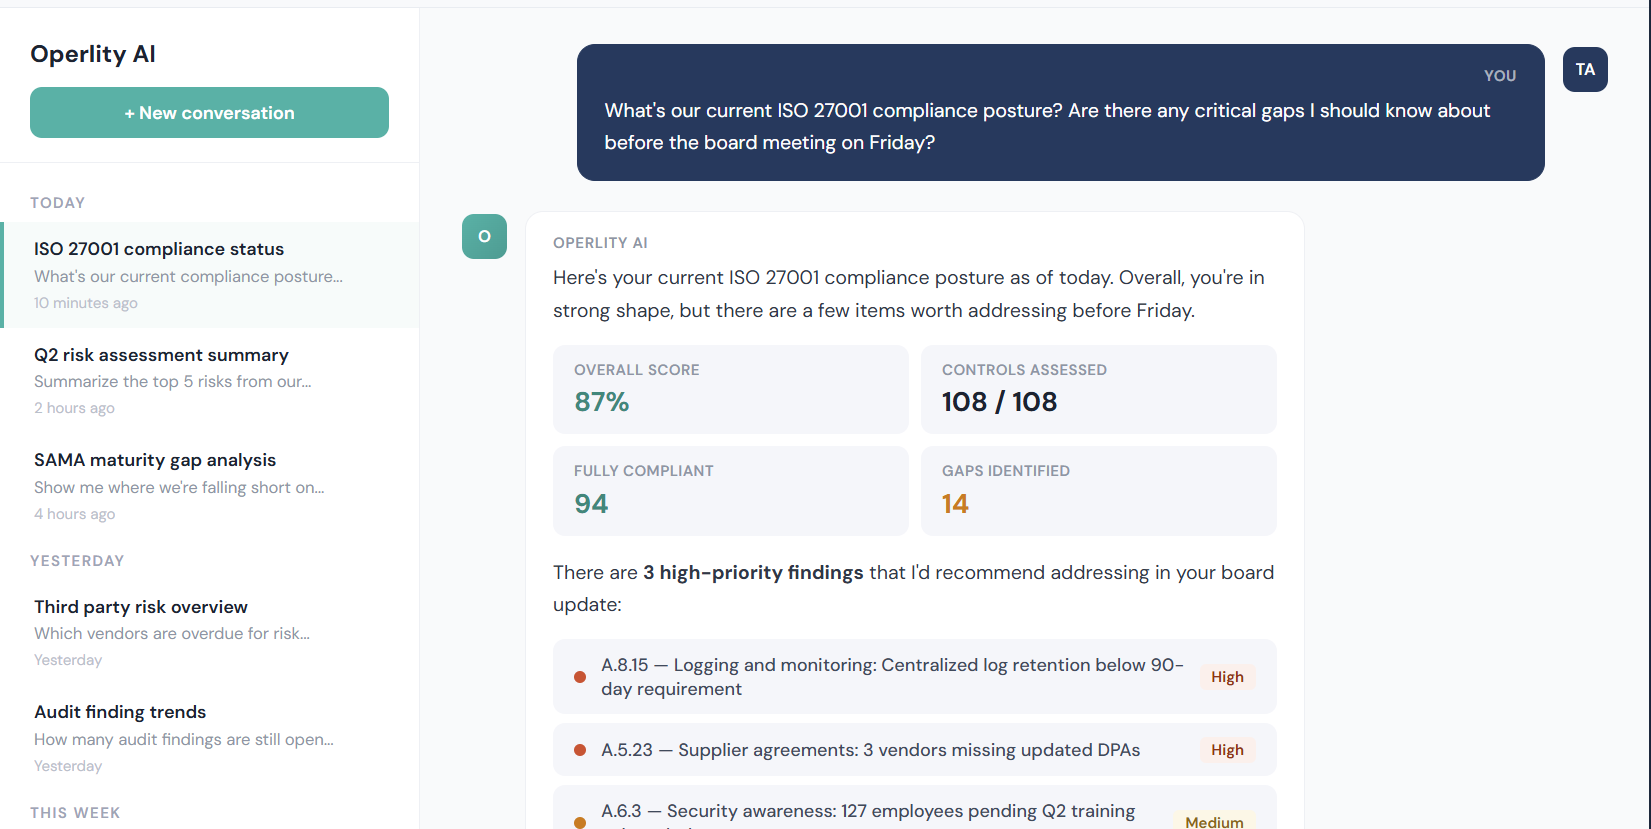Open Third party risk overview conversation
The height and width of the screenshot is (829, 1651).
[x=211, y=632]
